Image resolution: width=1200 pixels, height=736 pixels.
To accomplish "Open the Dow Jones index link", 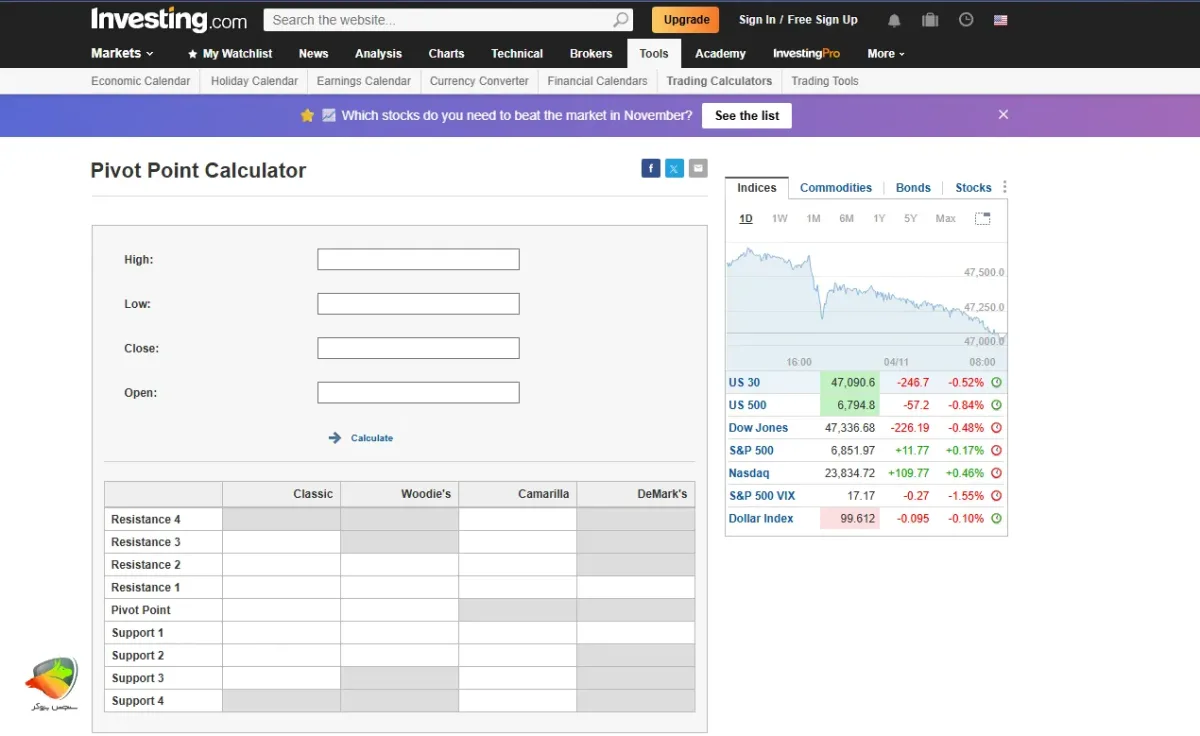I will pyautogui.click(x=758, y=428).
